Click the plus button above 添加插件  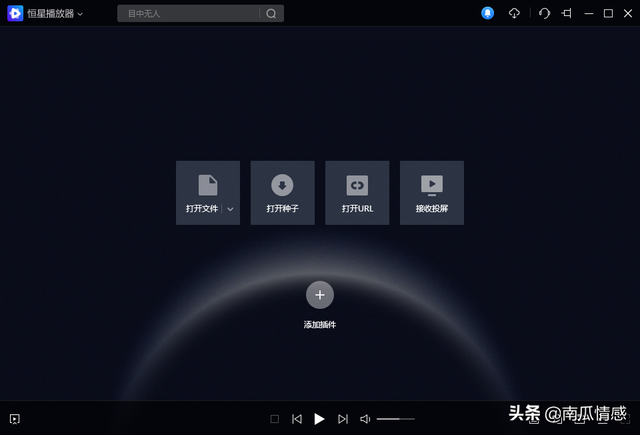point(320,295)
